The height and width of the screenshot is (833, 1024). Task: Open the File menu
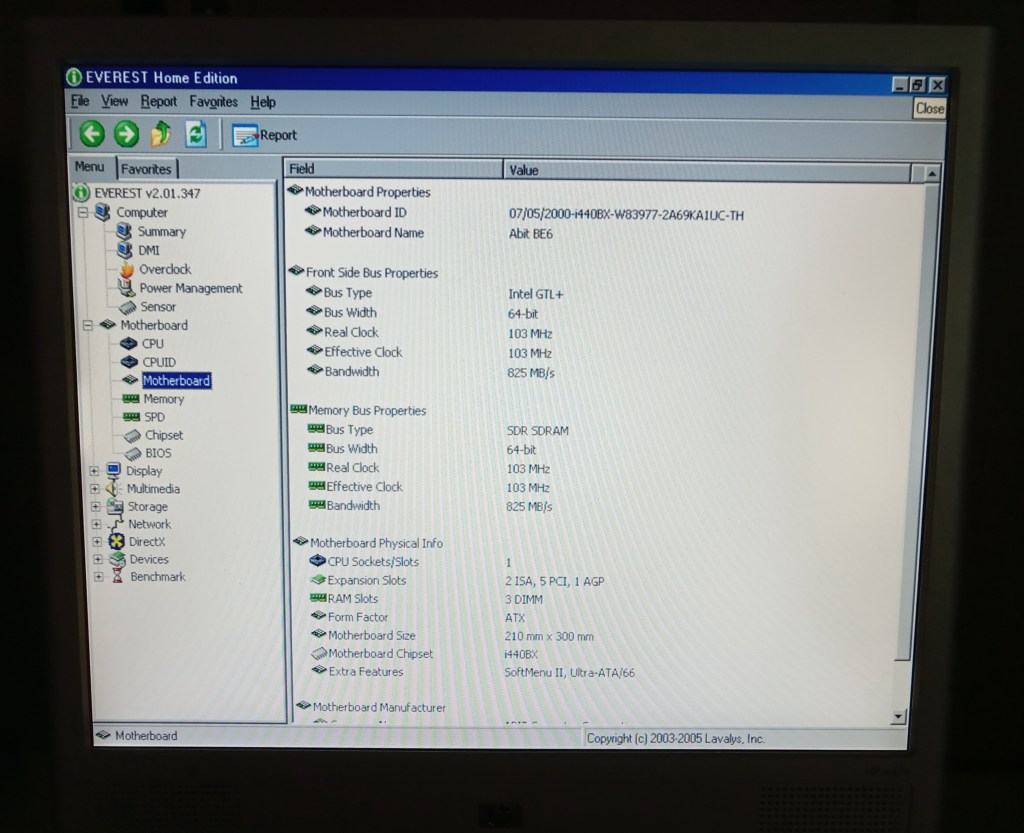click(80, 101)
